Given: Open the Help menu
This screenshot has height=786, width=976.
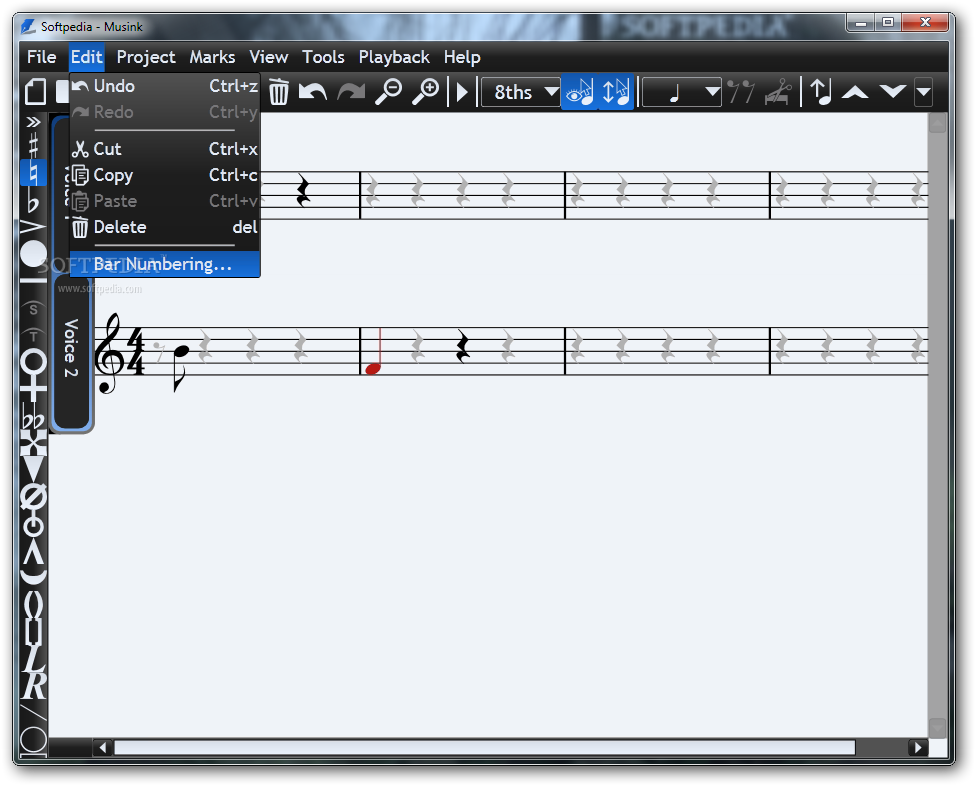Looking at the screenshot, I should tap(462, 57).
